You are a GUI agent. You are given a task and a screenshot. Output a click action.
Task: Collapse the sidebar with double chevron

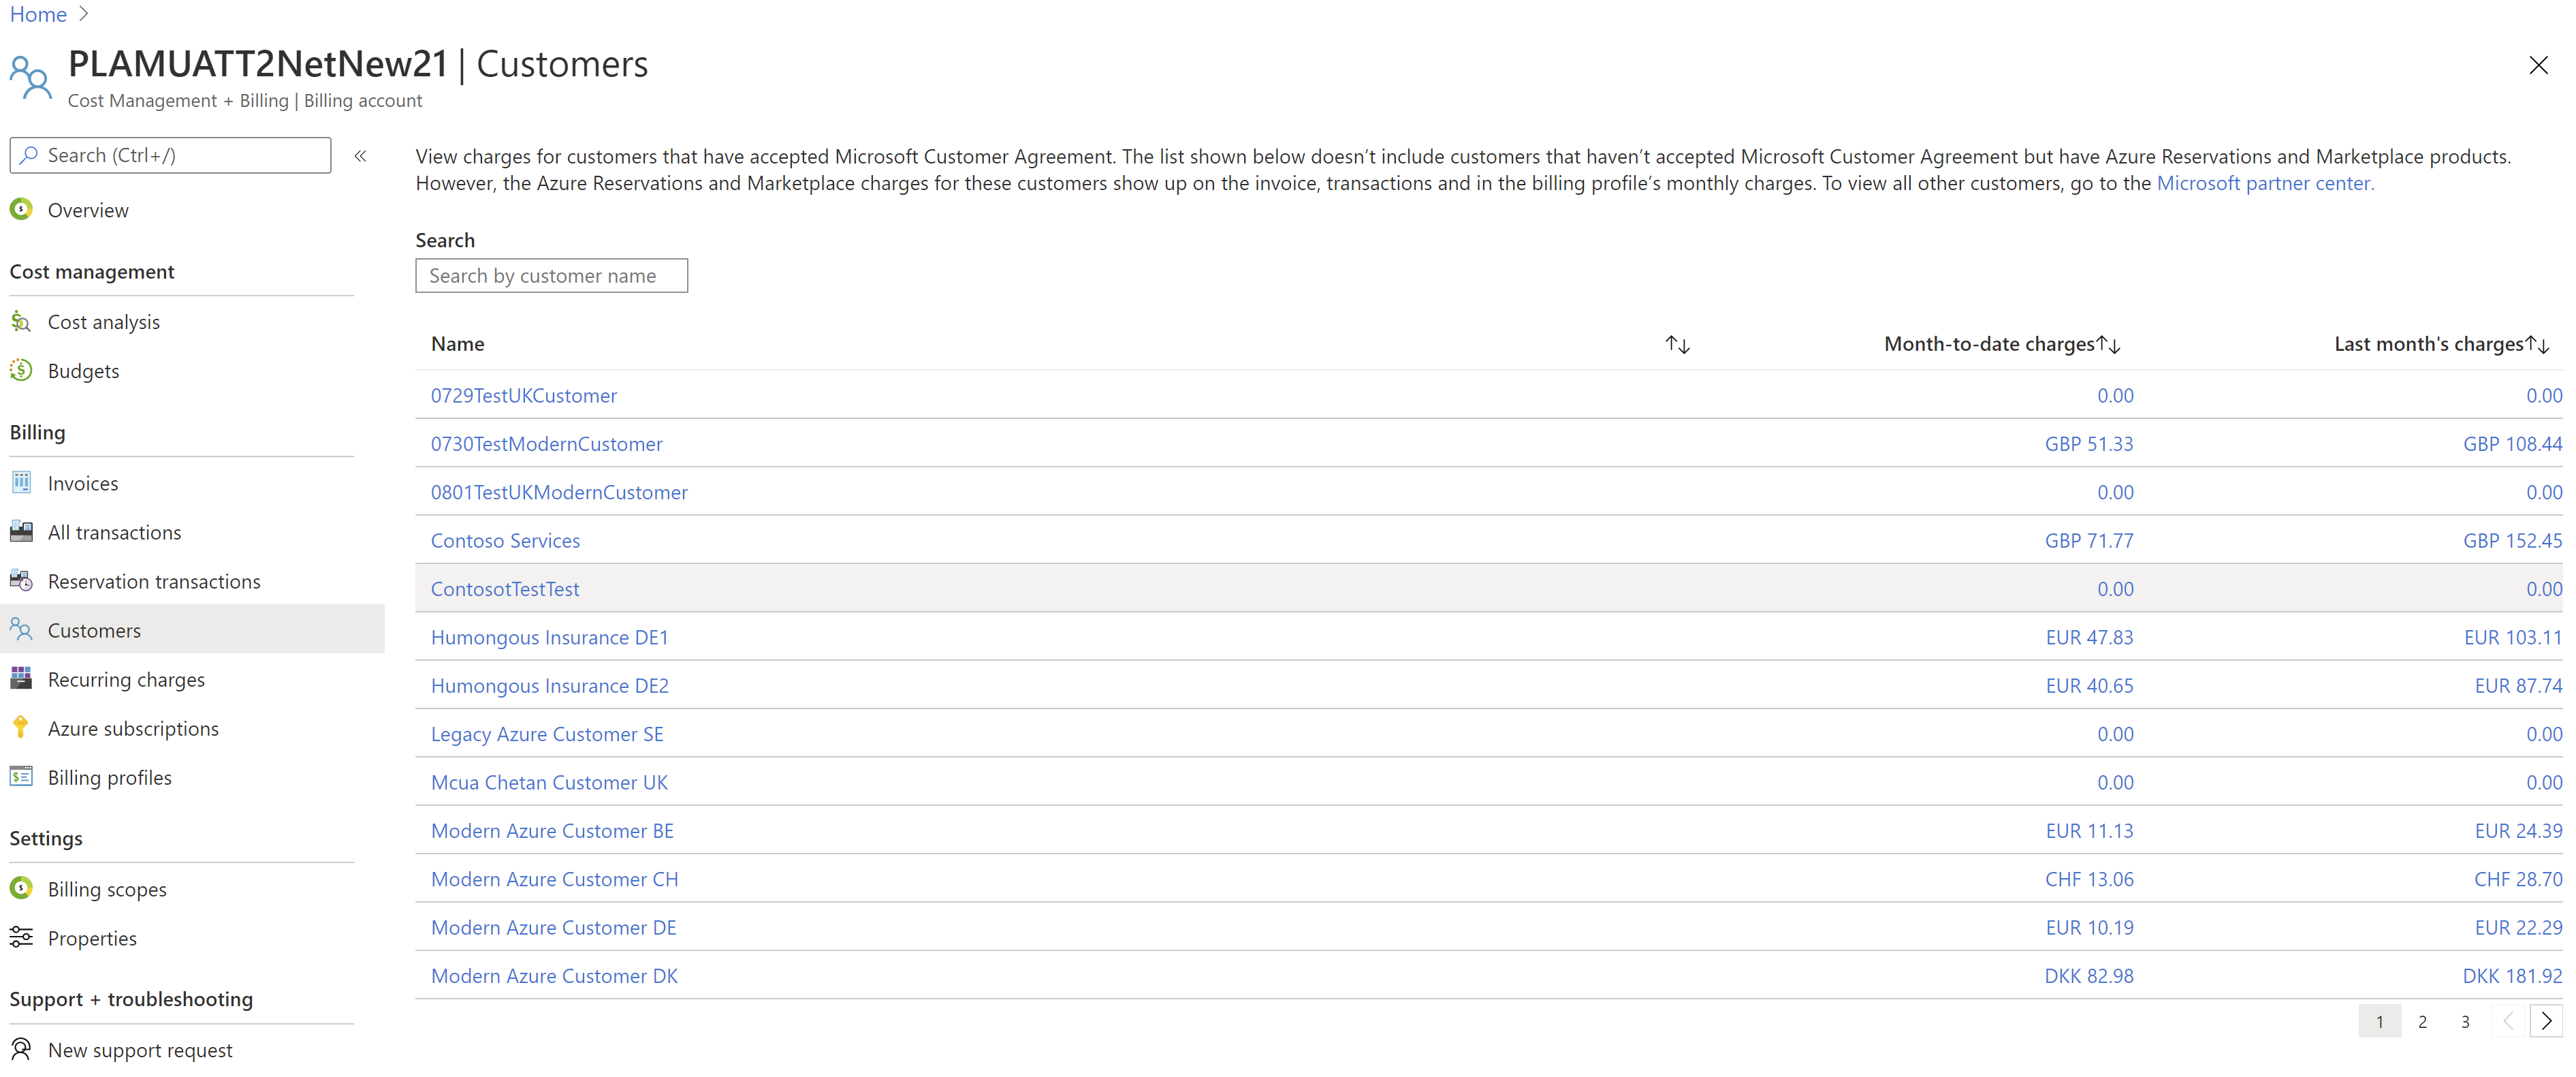point(361,156)
